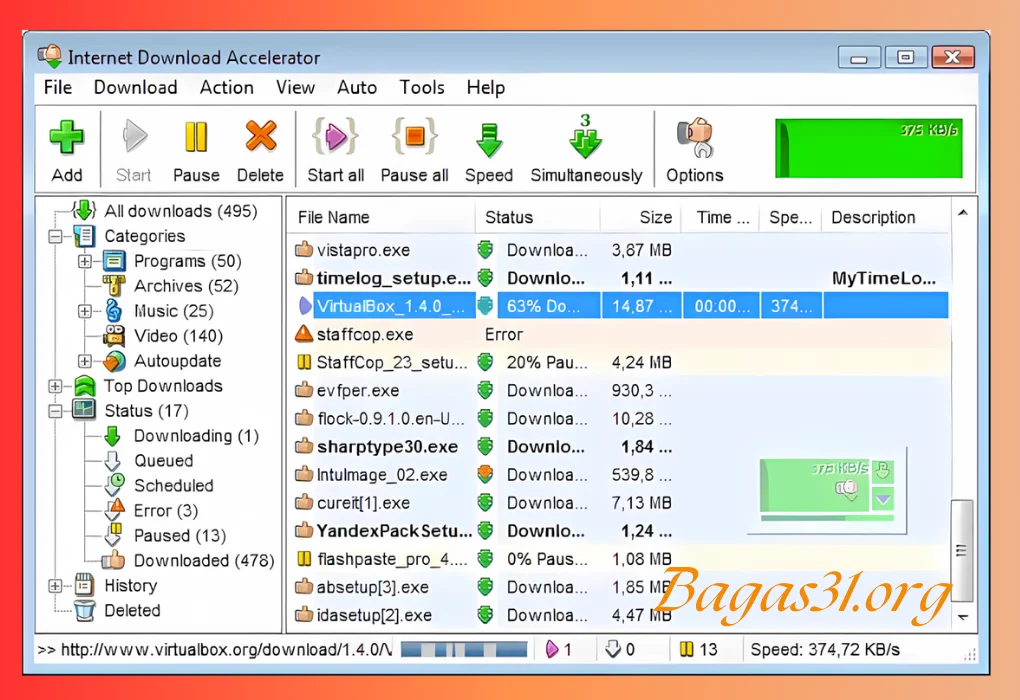
Task: Add a new download
Action: click(x=66, y=147)
